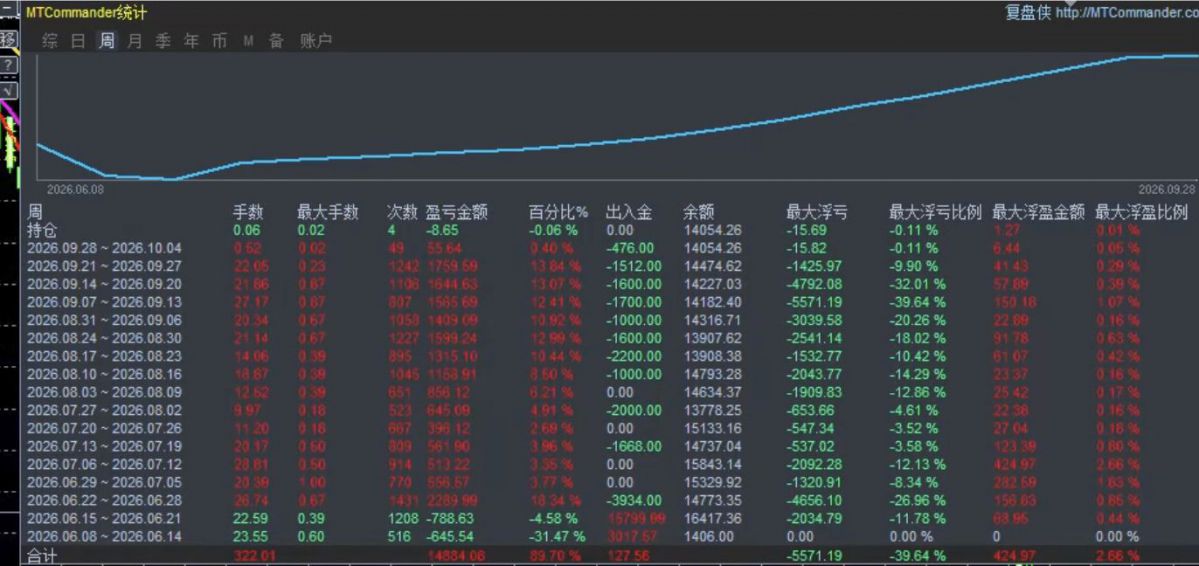Select the 2026.08.31 ~ 2026.09.06 week row
This screenshot has height=566, width=1199.
pyautogui.click(x=609, y=320)
